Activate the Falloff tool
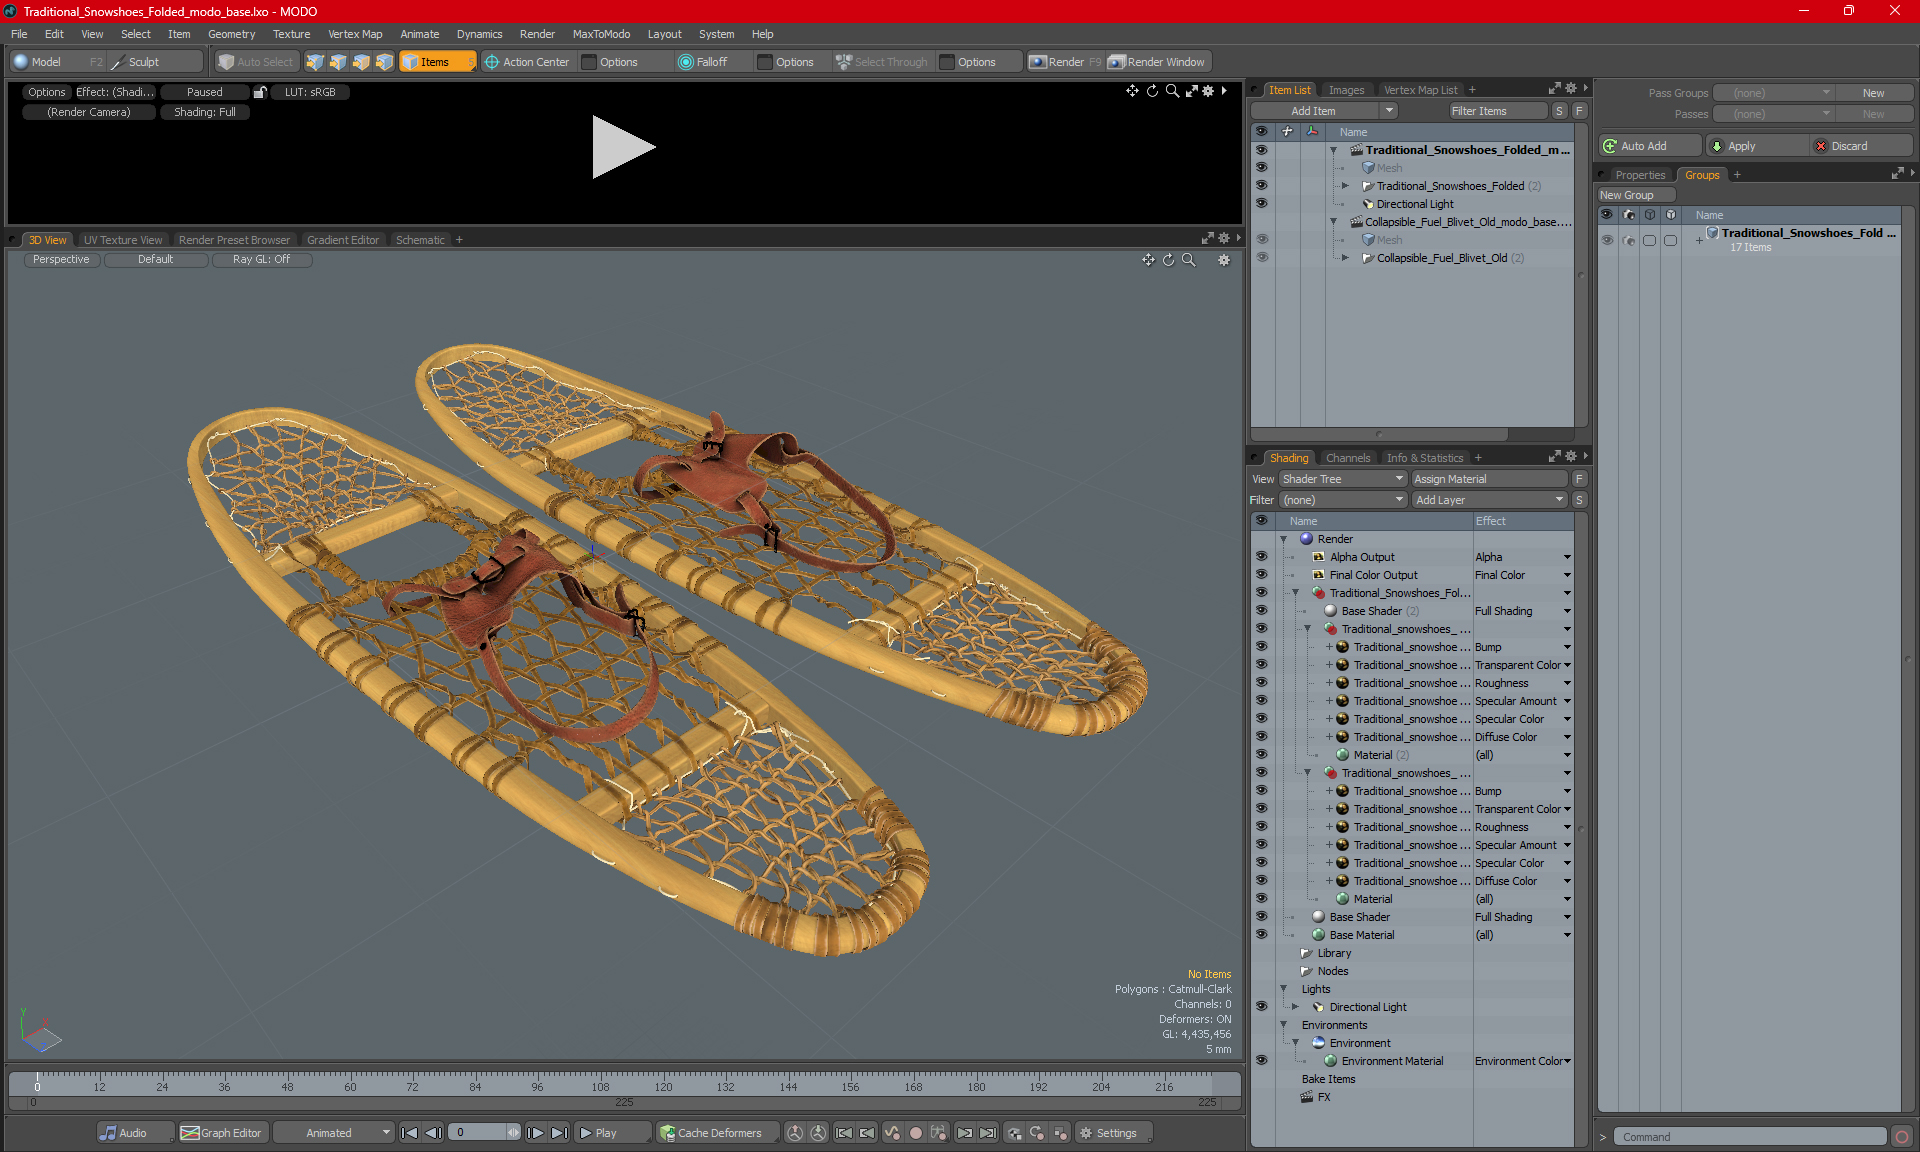The image size is (1920, 1152). pyautogui.click(x=703, y=62)
